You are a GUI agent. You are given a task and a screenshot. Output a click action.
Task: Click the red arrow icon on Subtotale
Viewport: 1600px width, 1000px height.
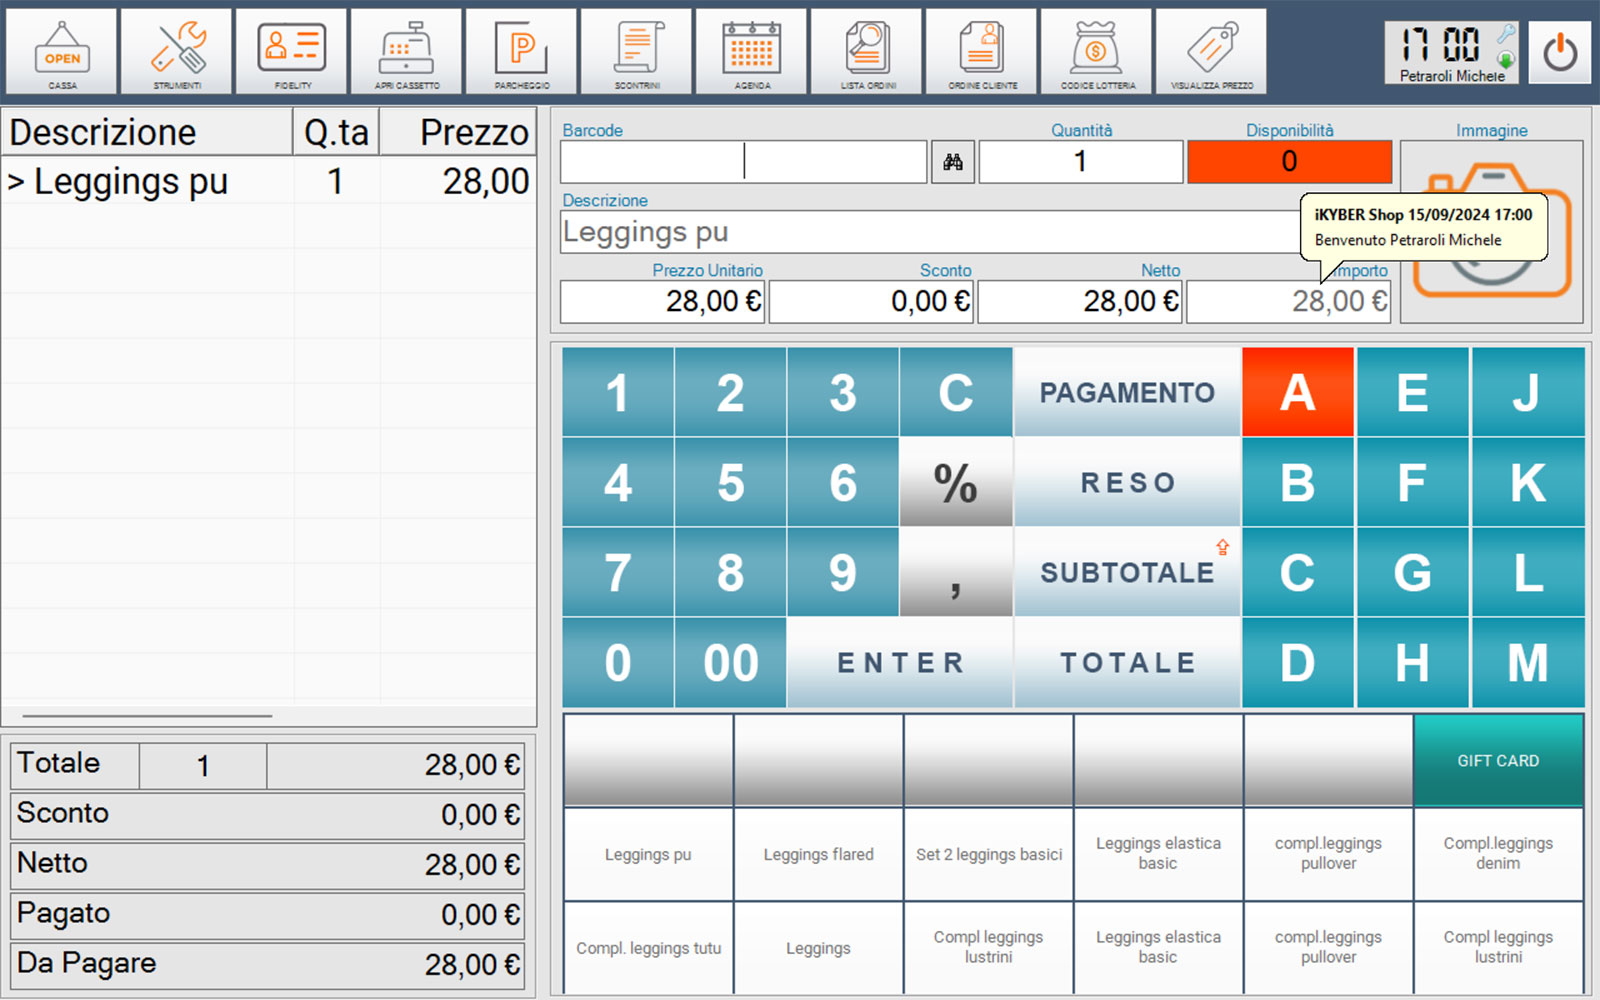tap(1222, 547)
